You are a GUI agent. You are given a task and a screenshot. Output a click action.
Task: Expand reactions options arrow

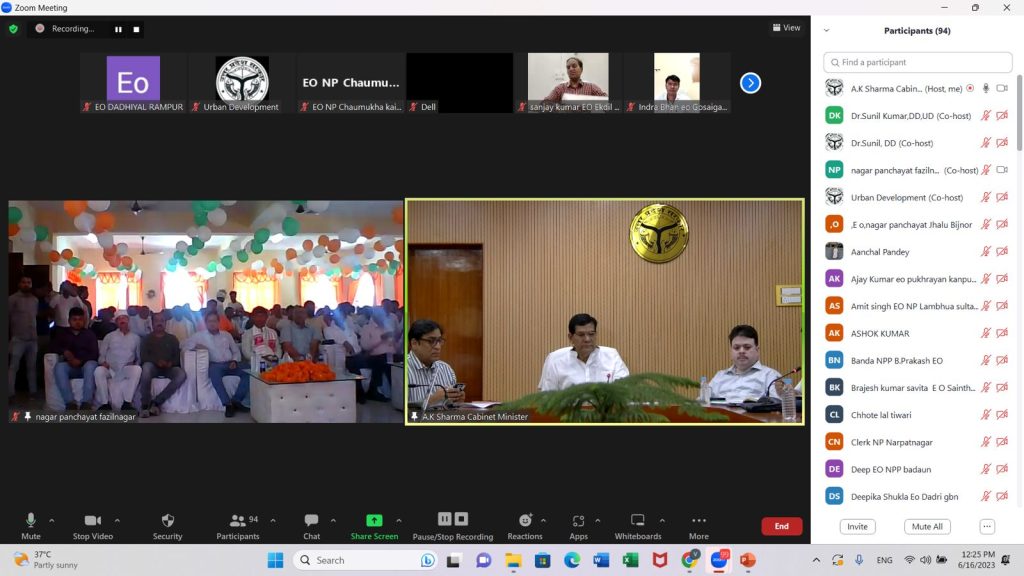coord(543,520)
